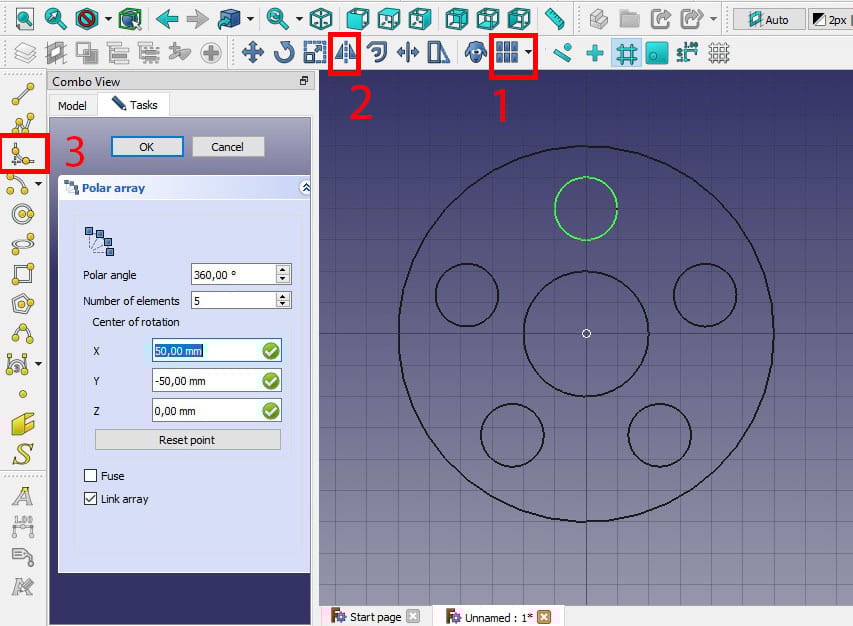This screenshot has height=626, width=853.
Task: Set the Top view cube icon
Action: tap(388, 19)
